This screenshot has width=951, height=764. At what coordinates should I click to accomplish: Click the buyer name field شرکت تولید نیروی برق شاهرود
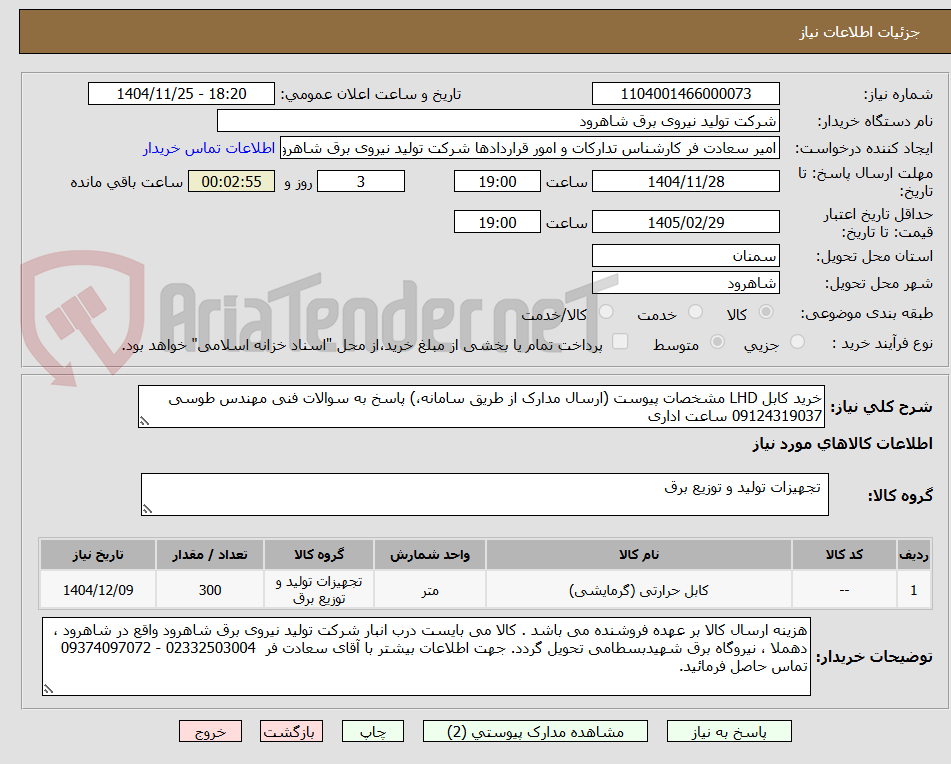[498, 121]
